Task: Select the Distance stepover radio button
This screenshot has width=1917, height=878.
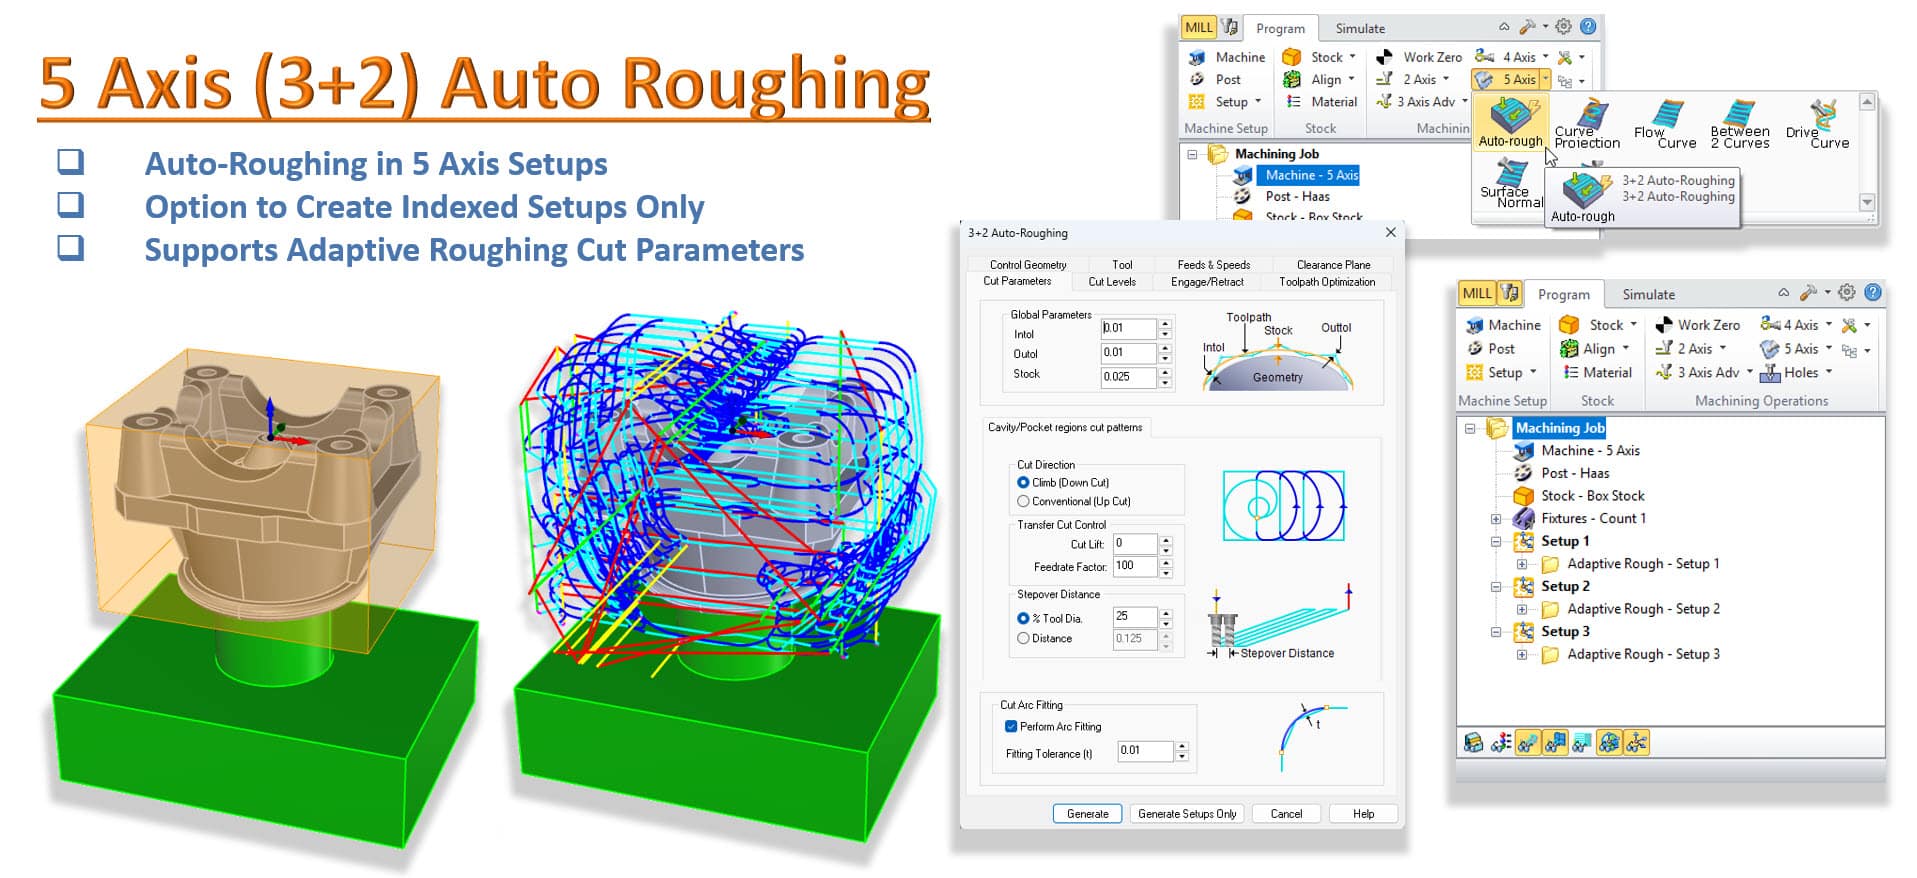Action: [1023, 638]
